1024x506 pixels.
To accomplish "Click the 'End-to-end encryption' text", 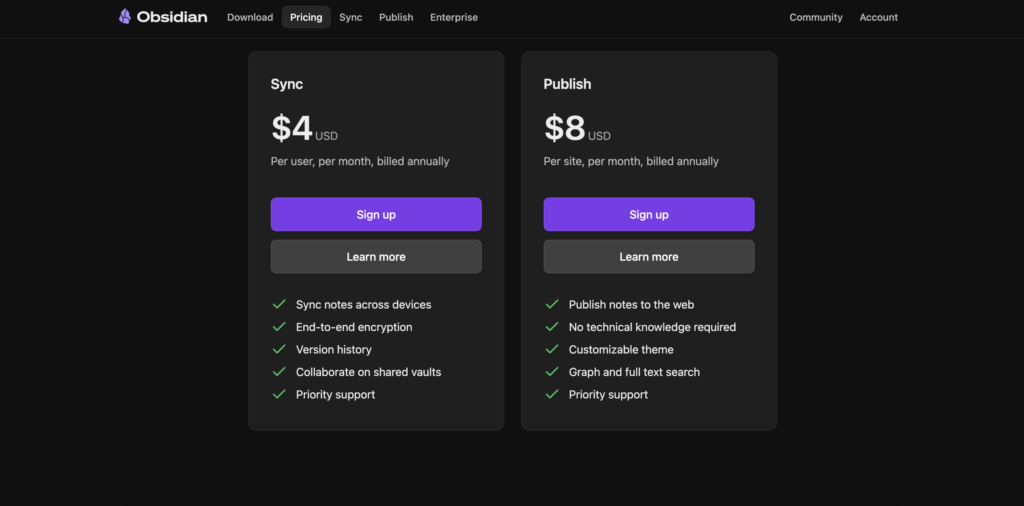I will coord(354,327).
